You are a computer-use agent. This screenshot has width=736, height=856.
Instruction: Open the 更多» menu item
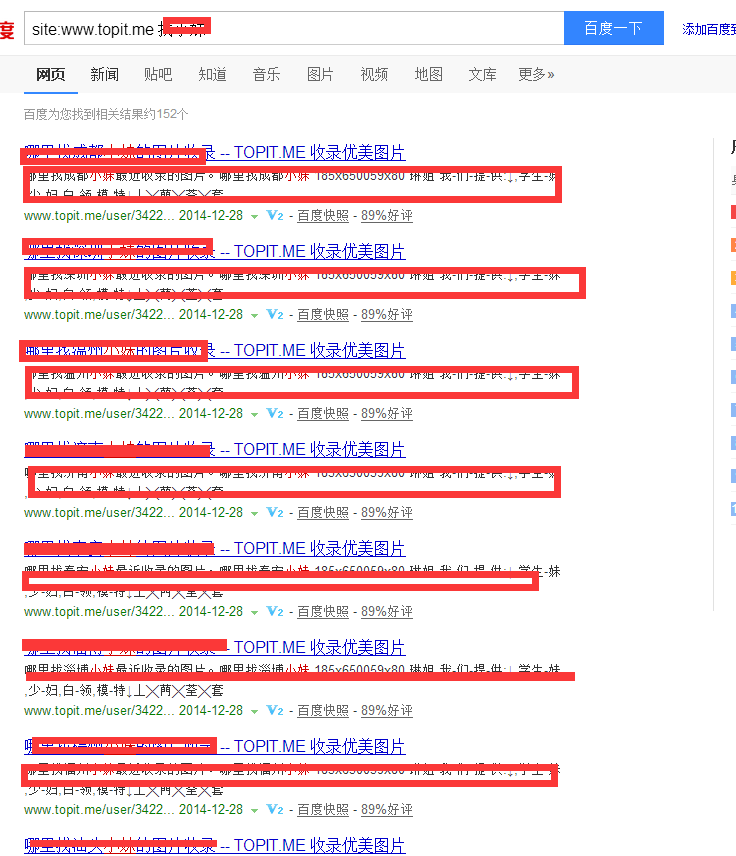point(536,74)
